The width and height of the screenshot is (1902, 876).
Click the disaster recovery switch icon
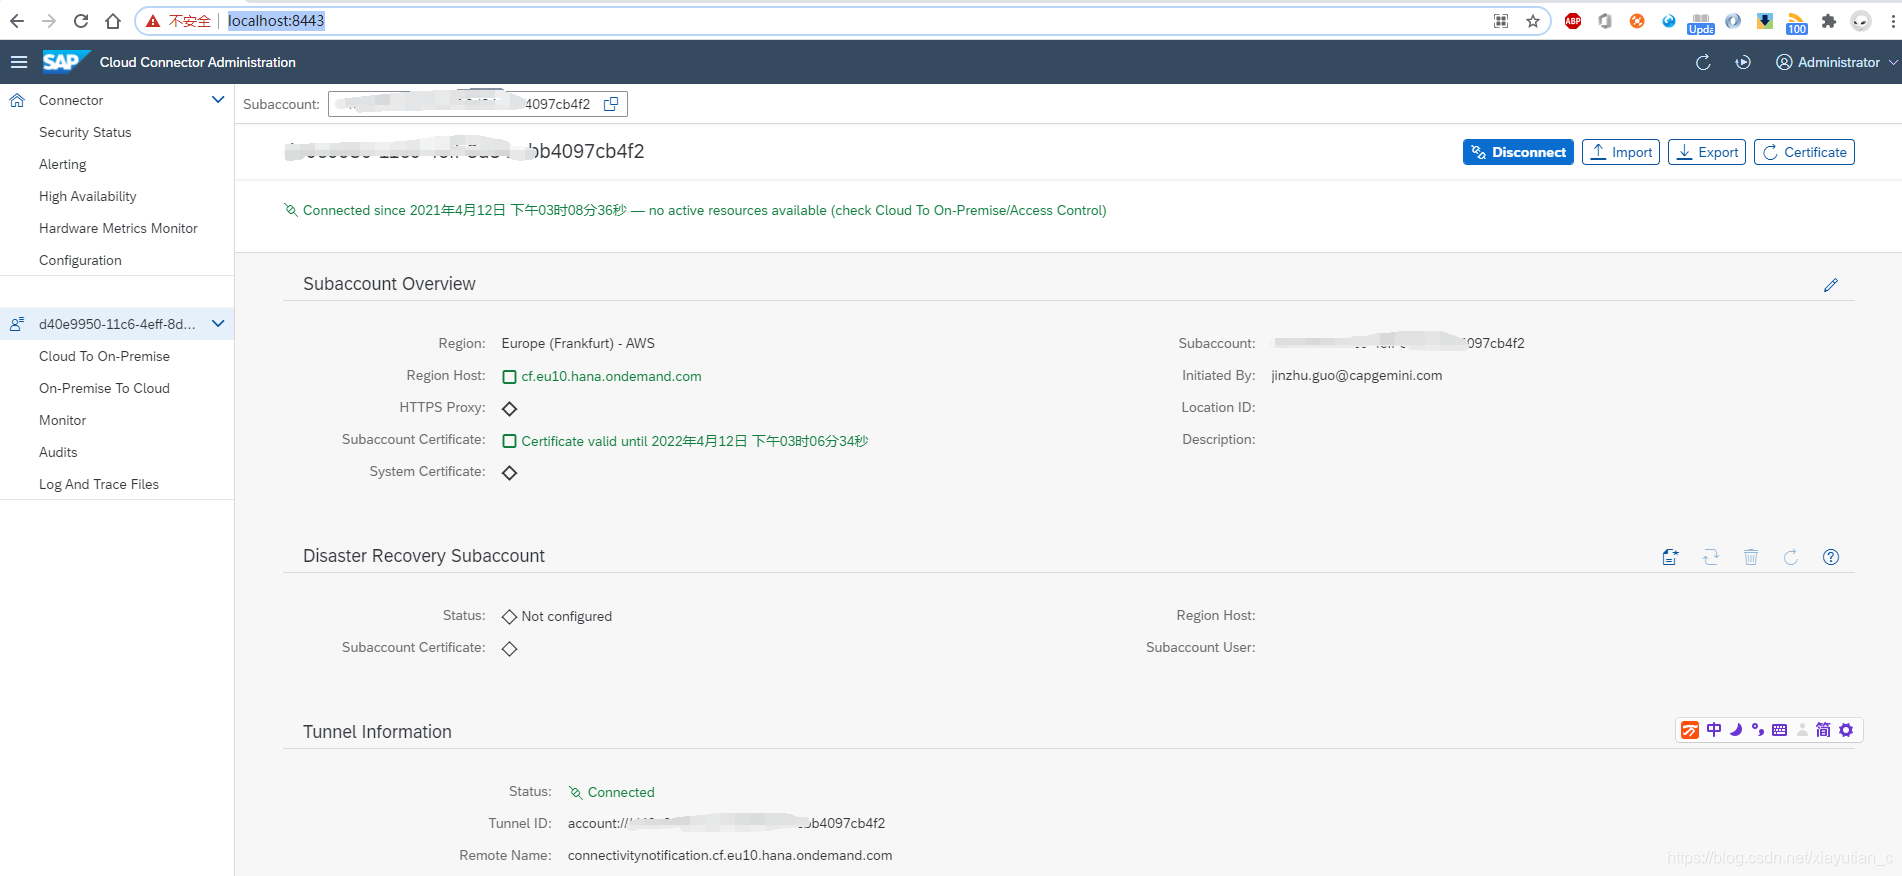1711,557
